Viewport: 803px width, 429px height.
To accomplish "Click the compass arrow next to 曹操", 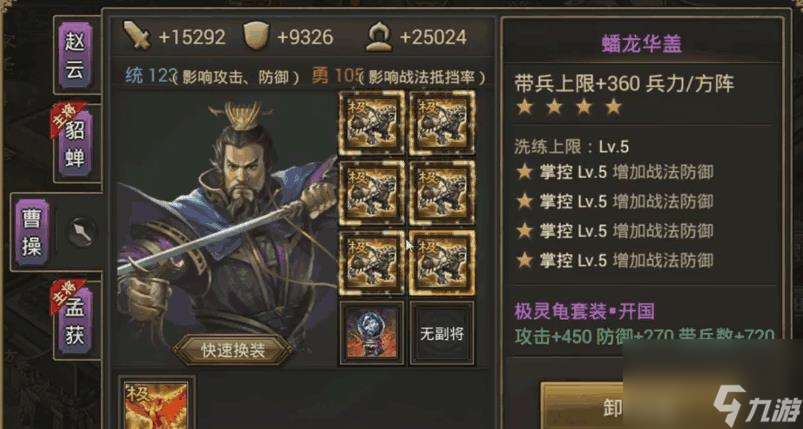I will [82, 232].
